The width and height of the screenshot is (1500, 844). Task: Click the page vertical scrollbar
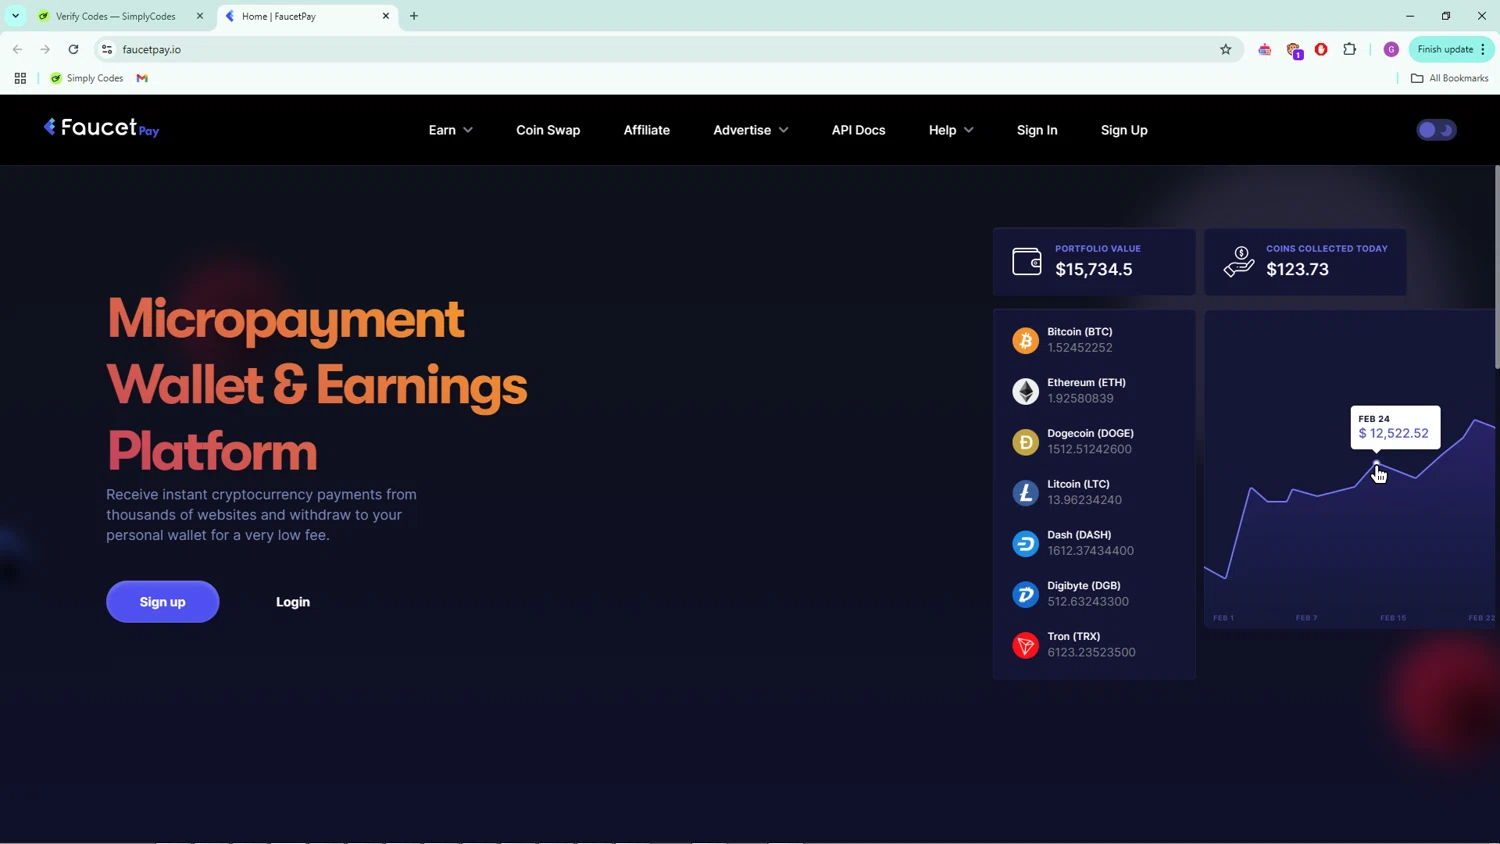pyautogui.click(x=1496, y=266)
